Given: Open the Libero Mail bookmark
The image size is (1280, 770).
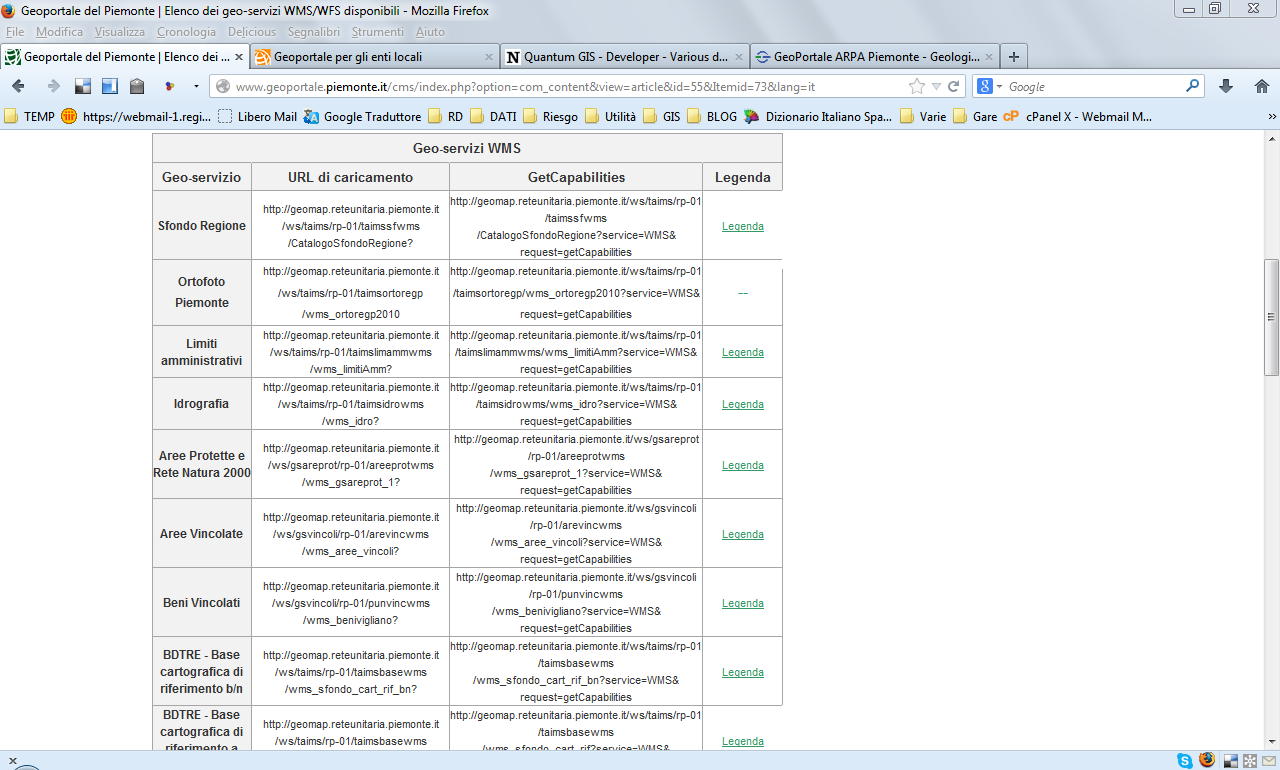Looking at the screenshot, I should coord(257,117).
